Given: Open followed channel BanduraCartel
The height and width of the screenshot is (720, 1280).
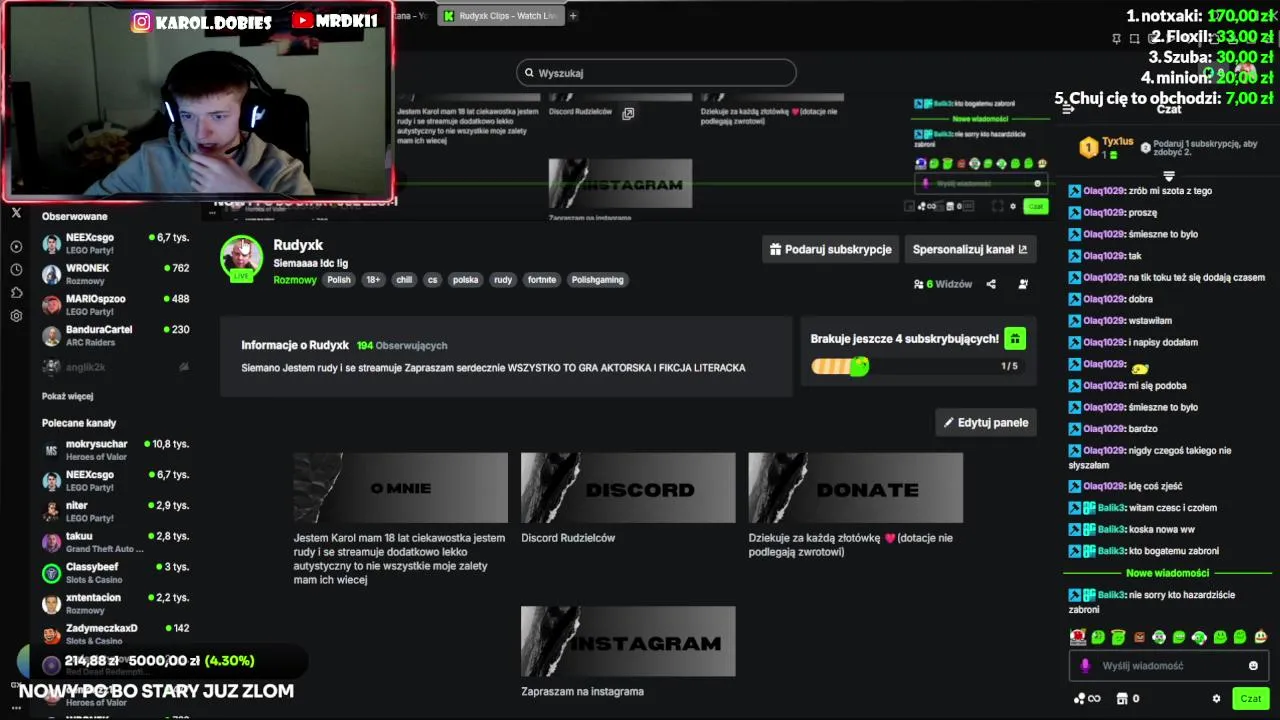Looking at the screenshot, I should pos(115,336).
